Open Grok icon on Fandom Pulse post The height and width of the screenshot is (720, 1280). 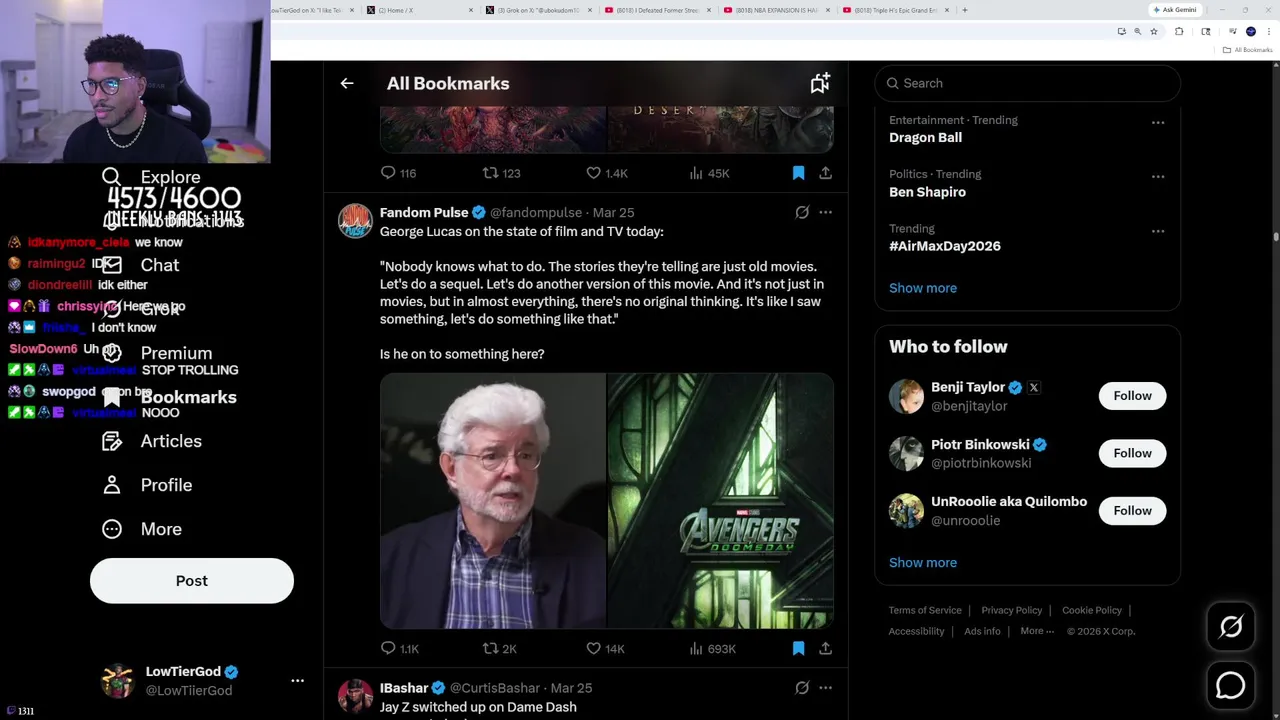pyautogui.click(x=802, y=212)
